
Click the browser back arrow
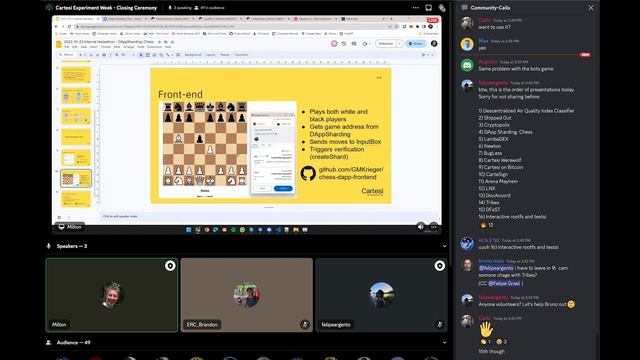point(56,27)
